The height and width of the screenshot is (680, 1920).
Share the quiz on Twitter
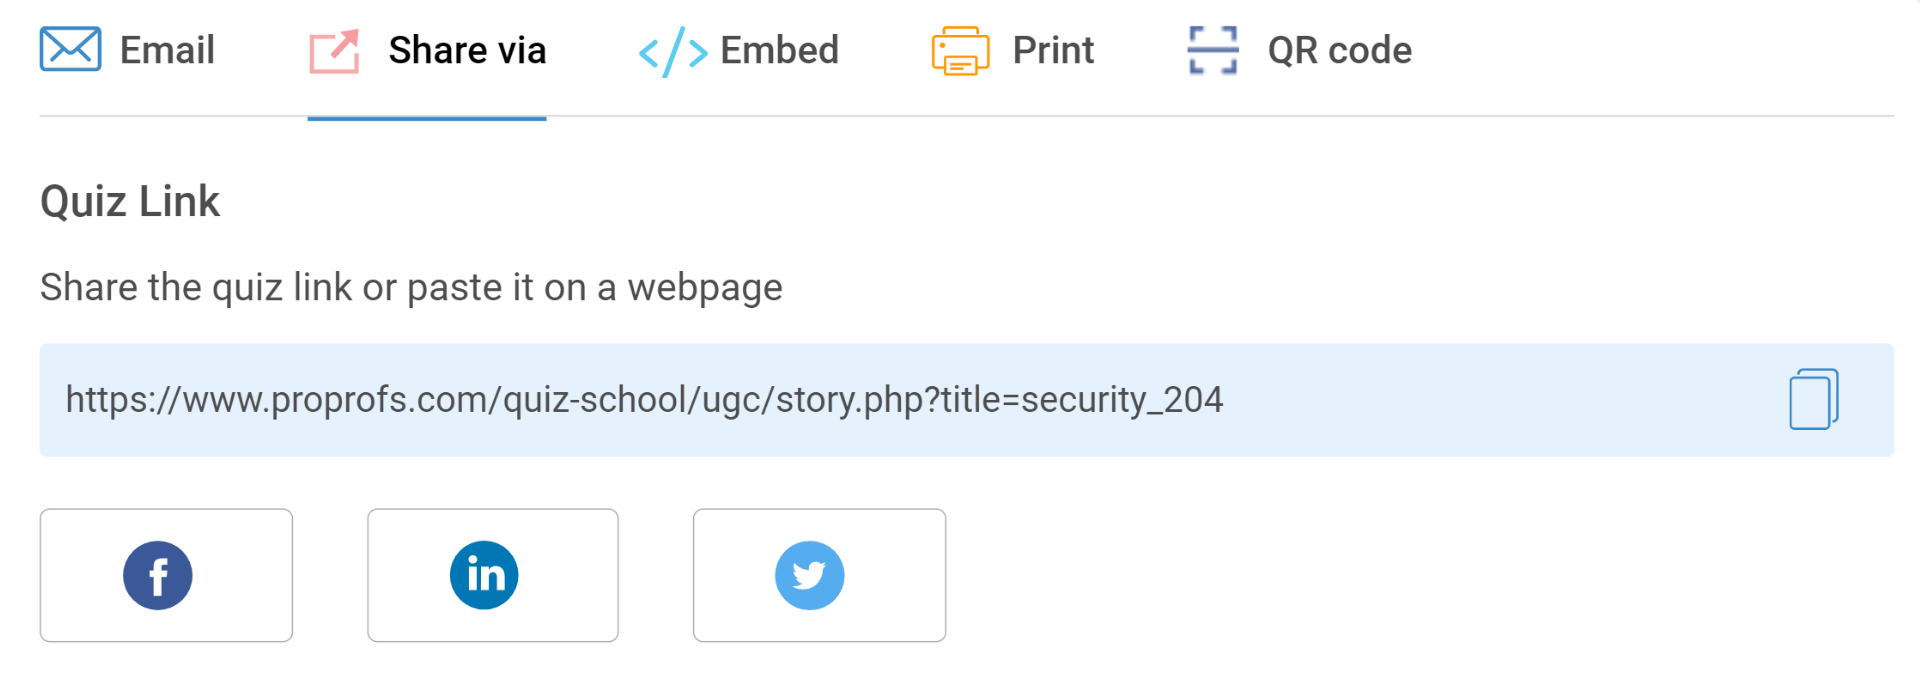pyautogui.click(x=810, y=575)
